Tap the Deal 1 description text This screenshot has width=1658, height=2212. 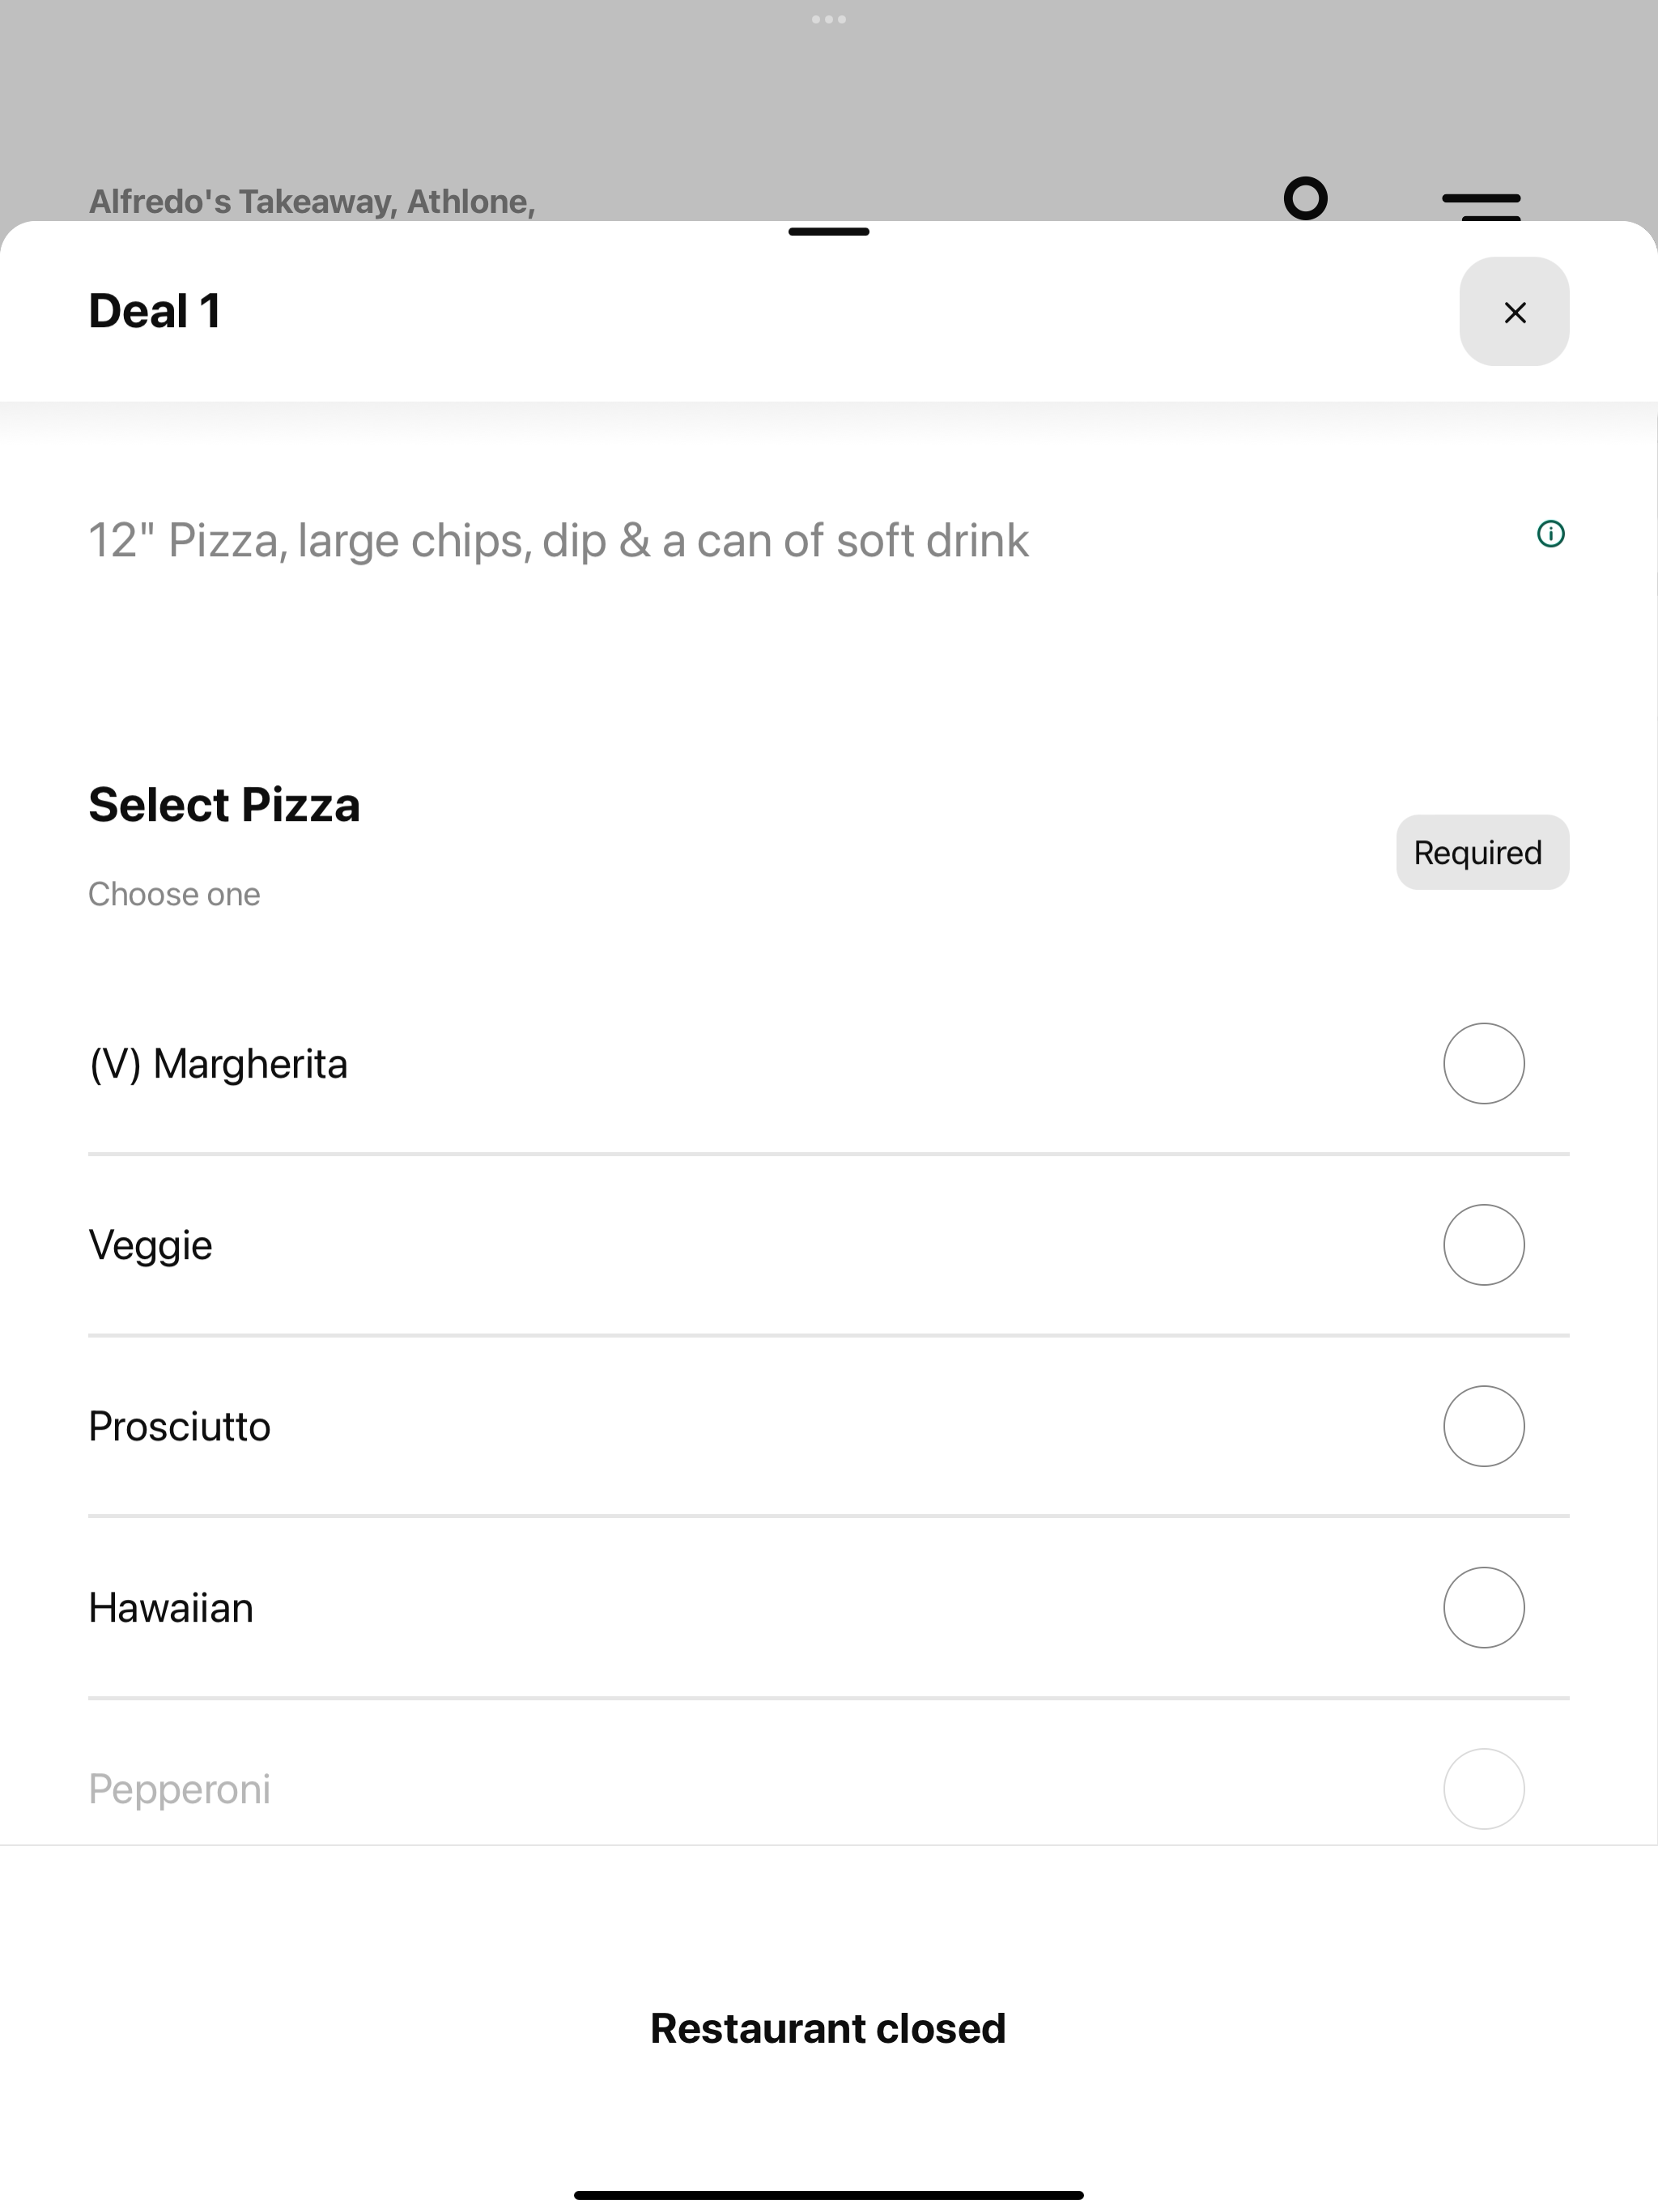point(558,541)
